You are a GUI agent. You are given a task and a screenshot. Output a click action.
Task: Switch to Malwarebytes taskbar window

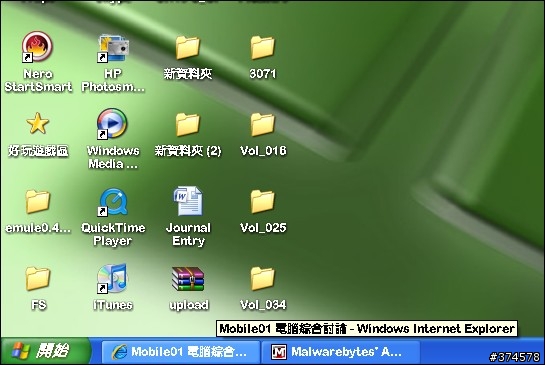(341, 352)
